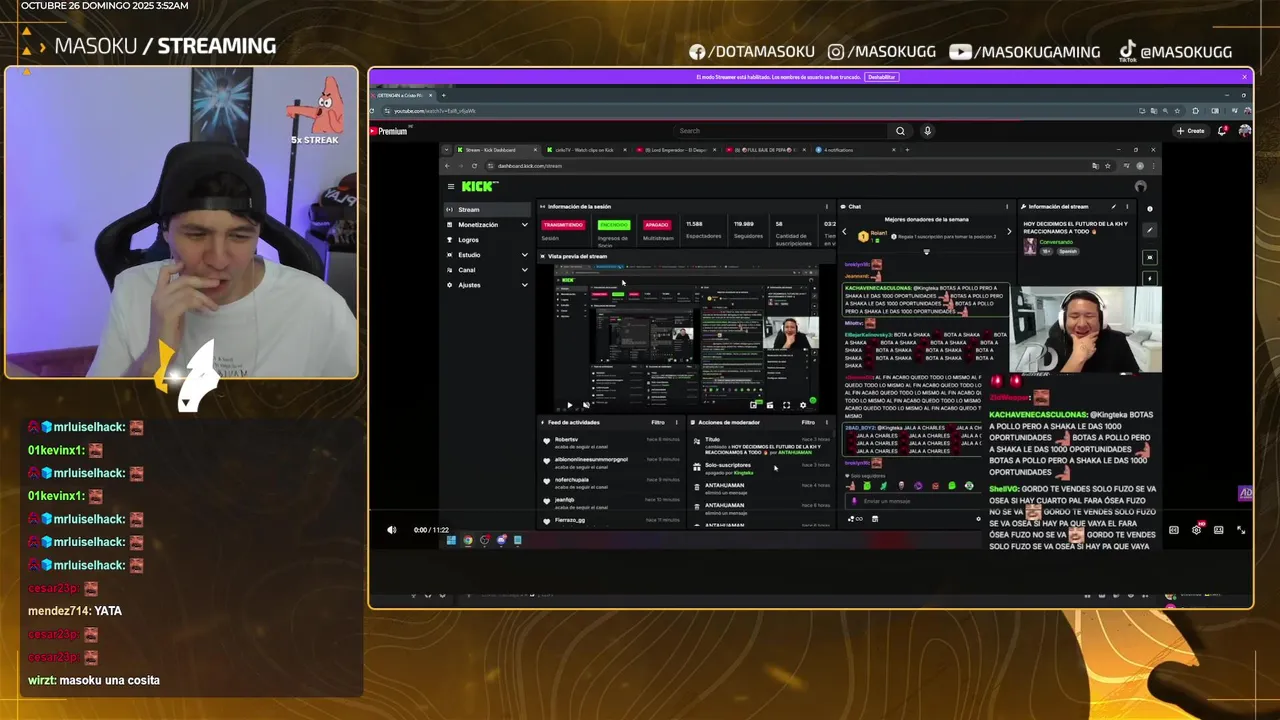This screenshot has height=720, width=1280.
Task: Play the stream preview video
Action: tap(570, 405)
